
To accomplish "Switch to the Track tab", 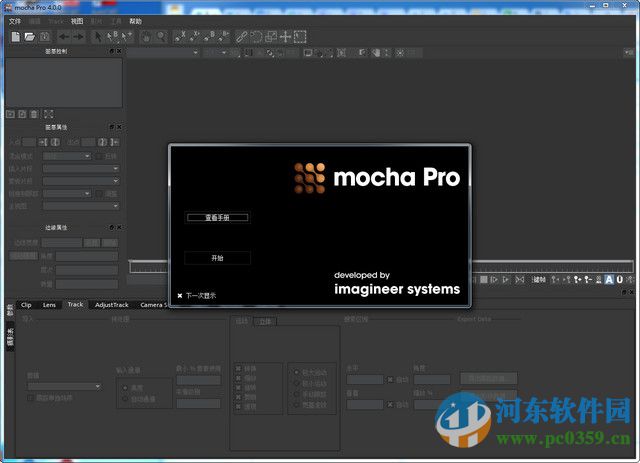I will [x=76, y=305].
